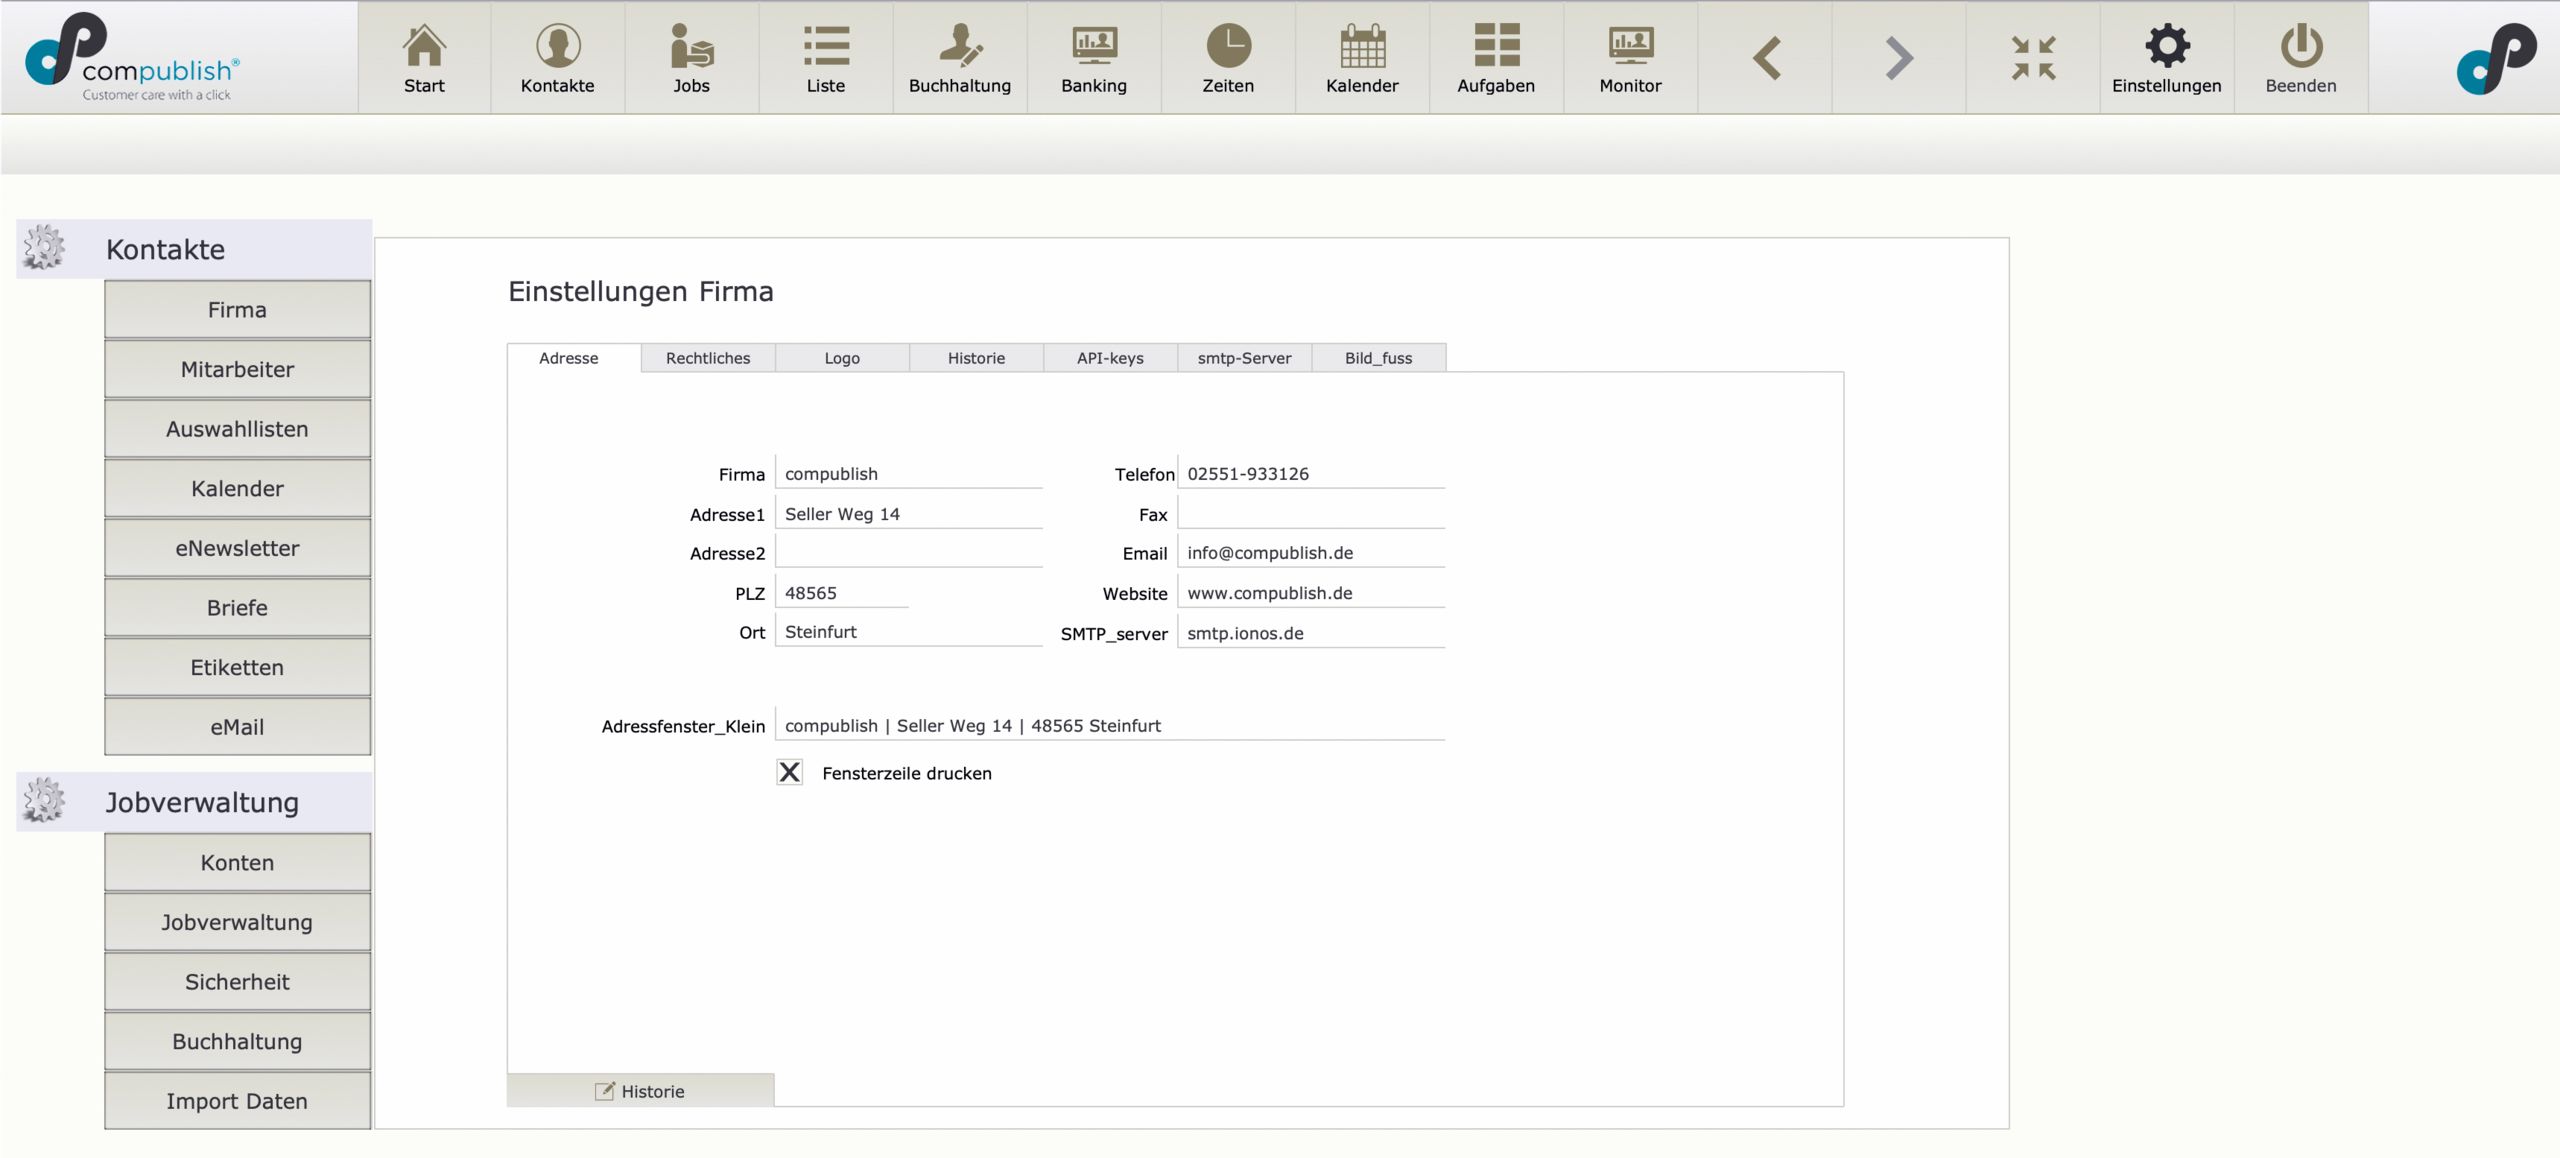The image size is (2560, 1158).
Task: Open eNewsletter settings in sidebar
Action: click(237, 548)
